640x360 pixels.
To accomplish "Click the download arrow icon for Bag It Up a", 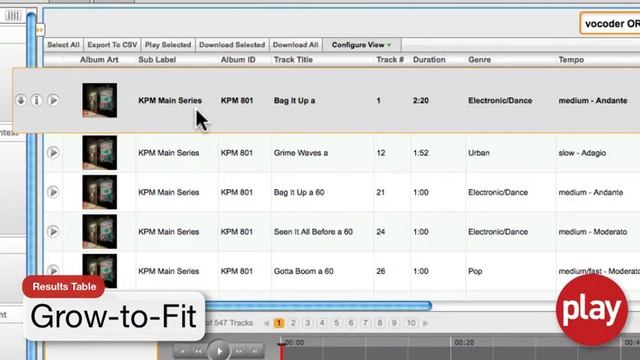I will [x=21, y=100].
